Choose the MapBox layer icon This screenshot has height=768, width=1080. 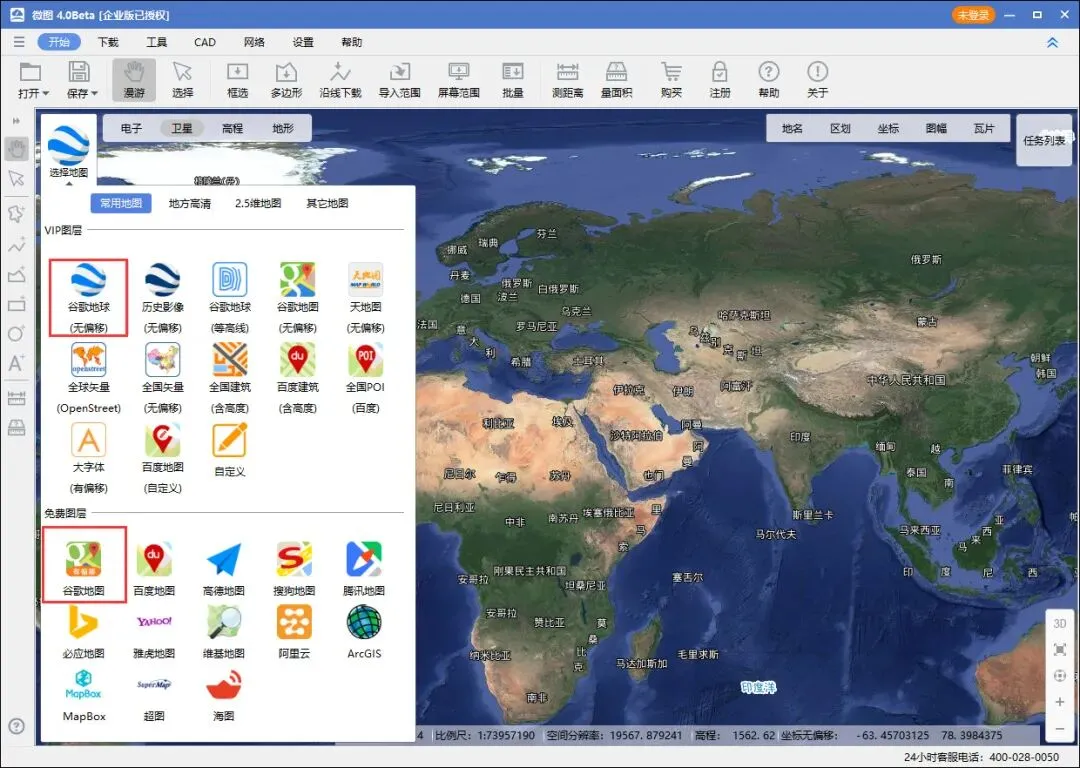[x=83, y=684]
